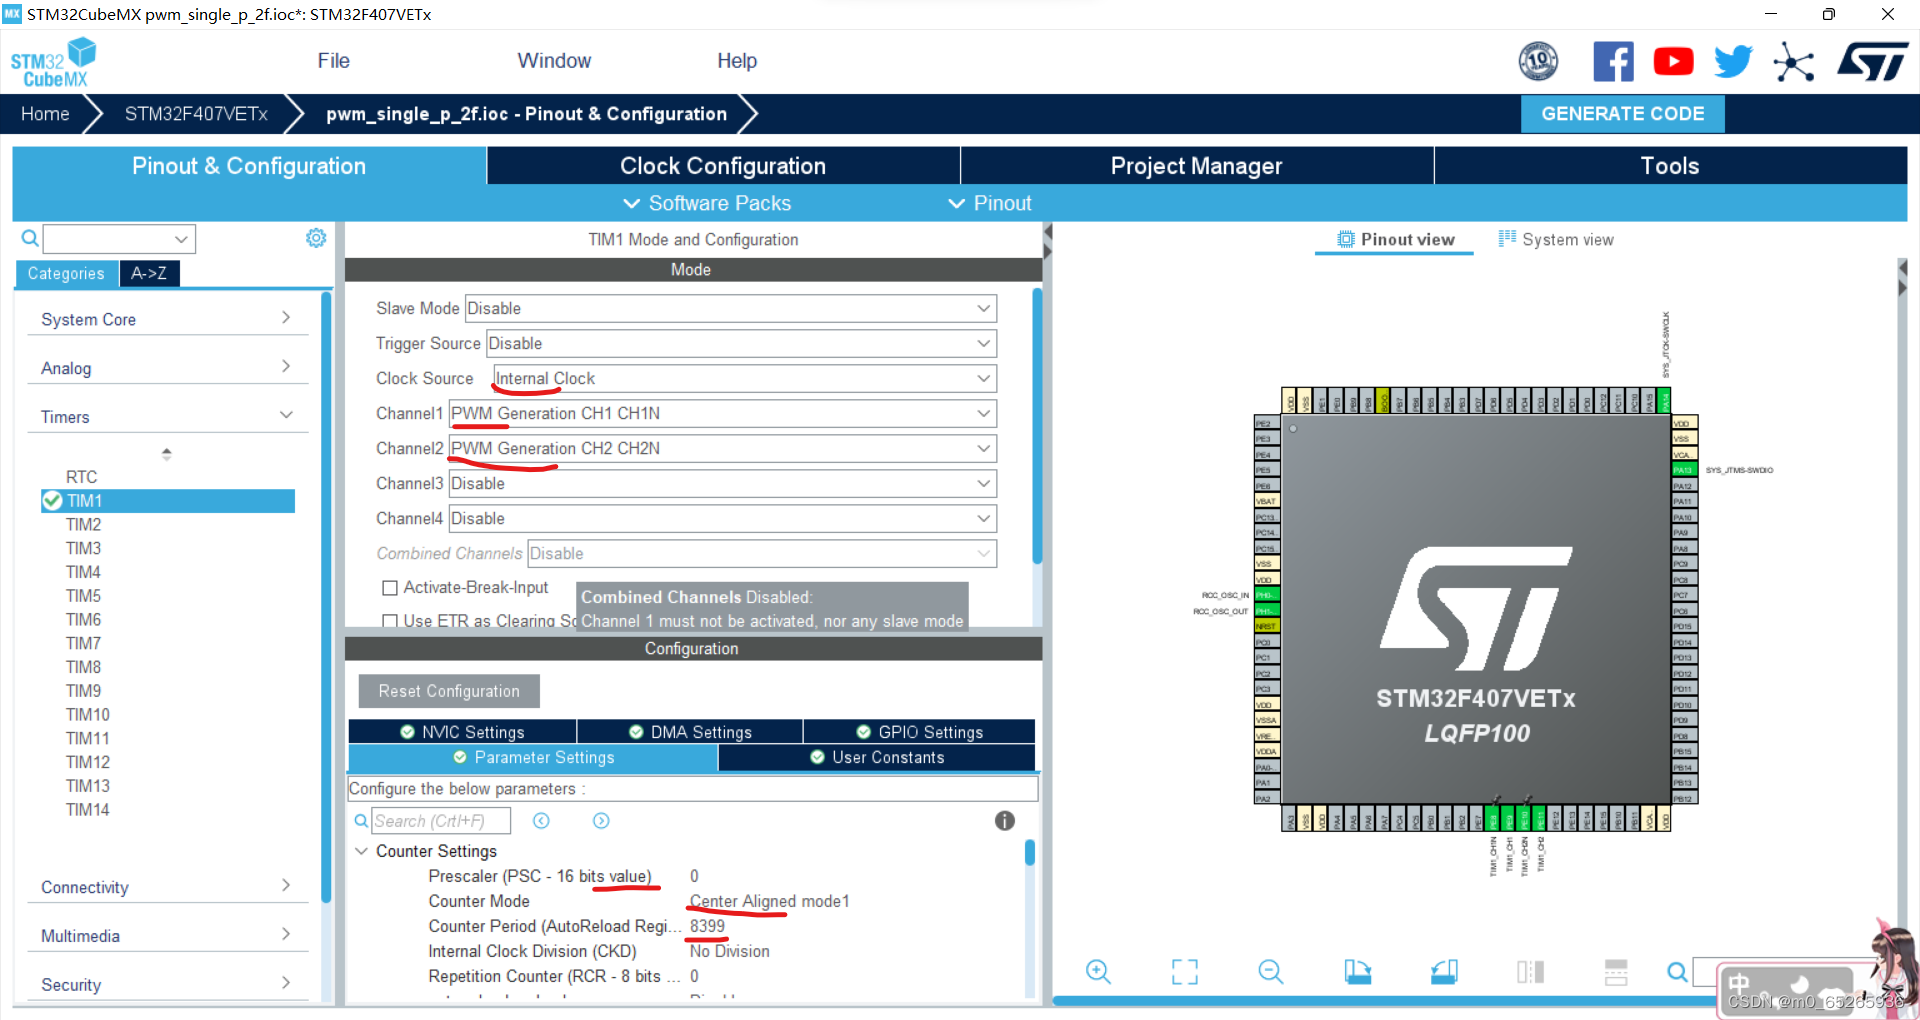Click the vertical split view icon
Screen dimensions: 1920x1020
(x=1530, y=971)
